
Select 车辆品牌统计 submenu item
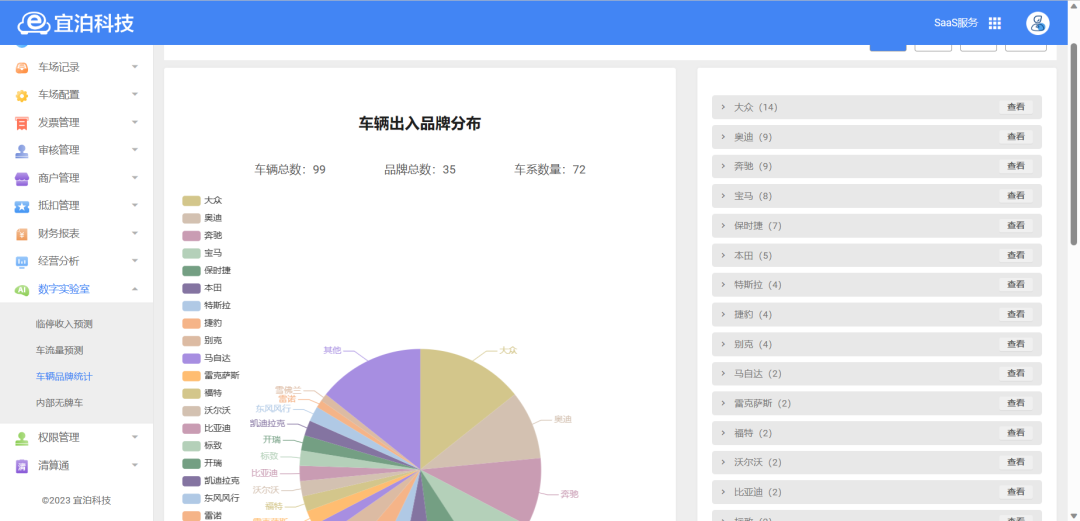[x=64, y=376]
